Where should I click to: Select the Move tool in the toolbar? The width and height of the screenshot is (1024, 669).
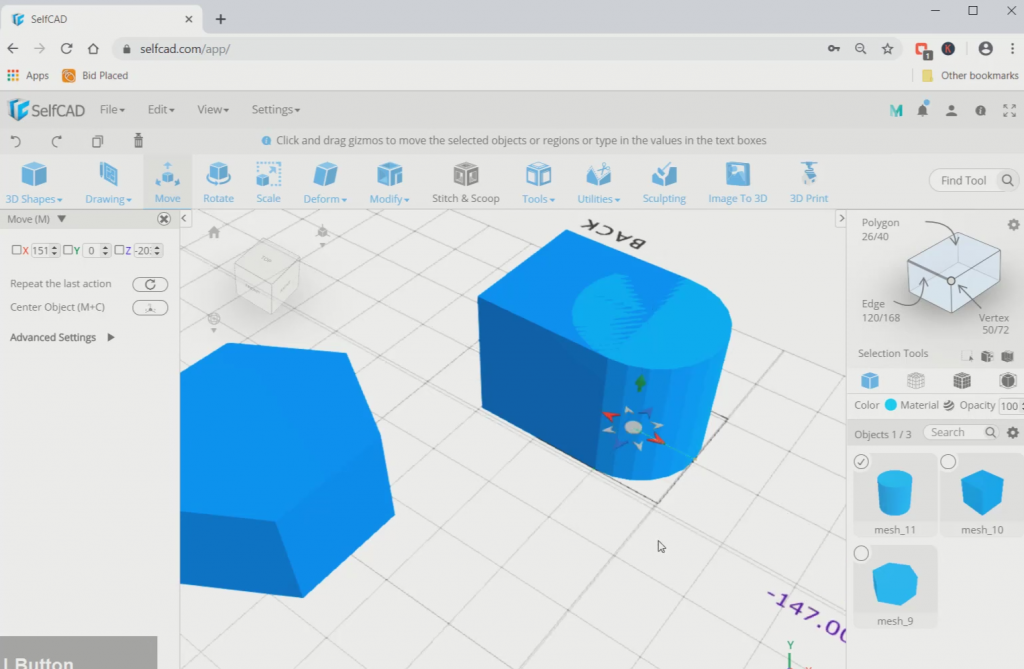[x=167, y=180]
